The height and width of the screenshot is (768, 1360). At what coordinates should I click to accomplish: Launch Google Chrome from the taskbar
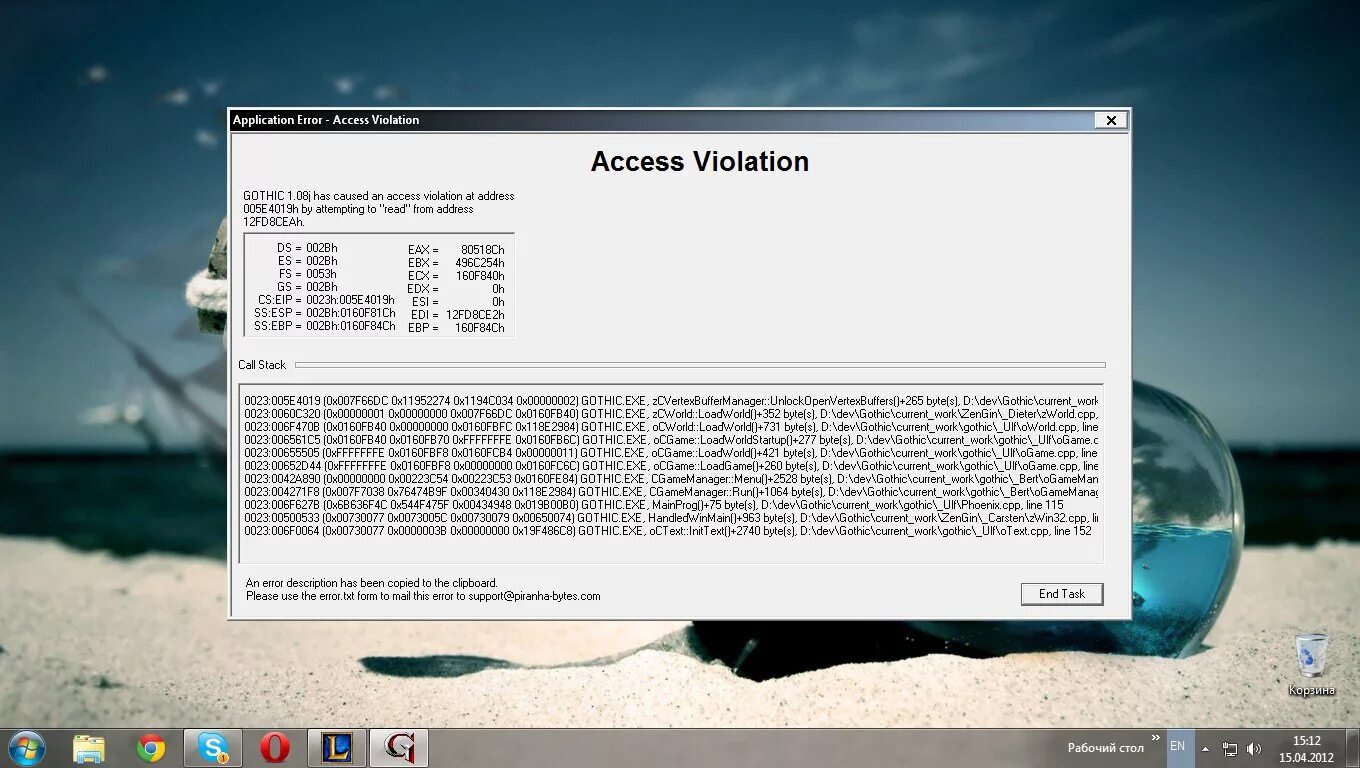pos(151,748)
